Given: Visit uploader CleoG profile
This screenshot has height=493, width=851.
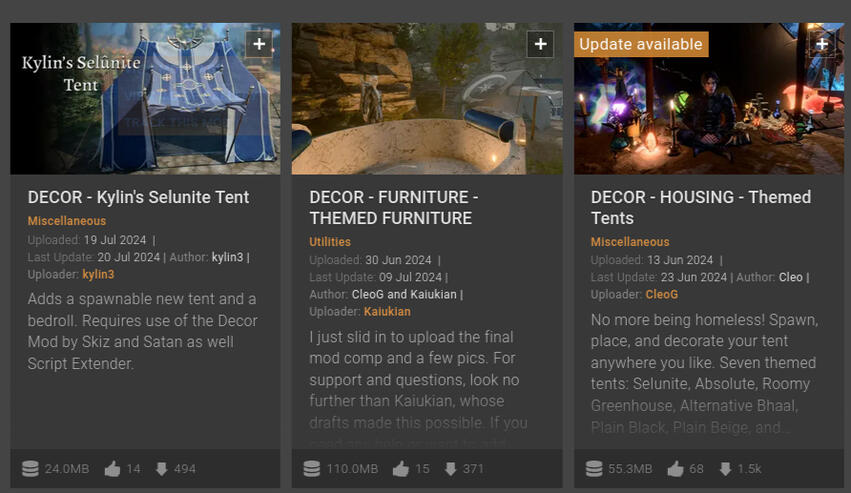Looking at the screenshot, I should 662,294.
